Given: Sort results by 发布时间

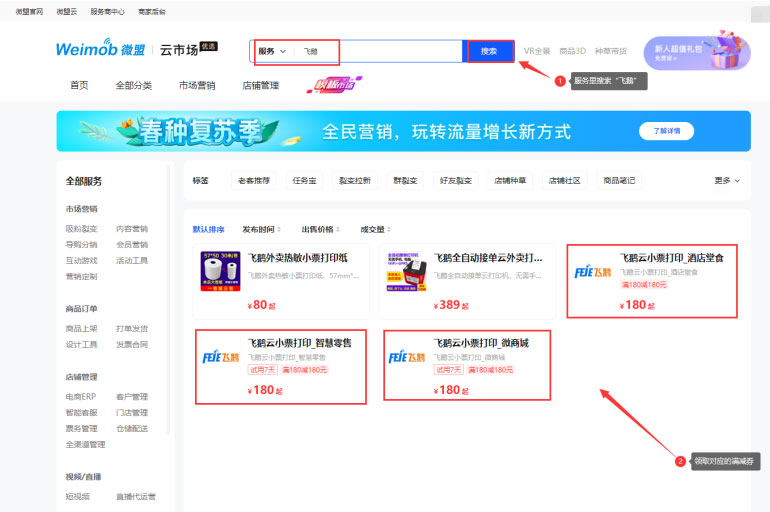Looking at the screenshot, I should click(x=261, y=229).
